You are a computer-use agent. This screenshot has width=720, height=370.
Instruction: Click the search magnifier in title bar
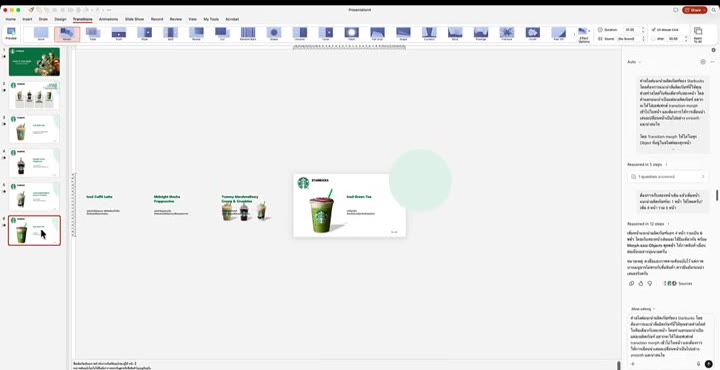714,10
